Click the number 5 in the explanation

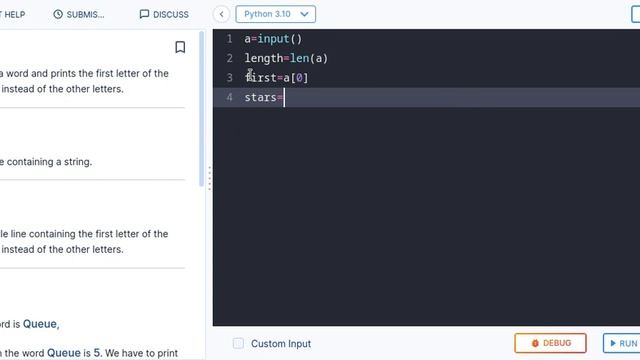[97, 353]
